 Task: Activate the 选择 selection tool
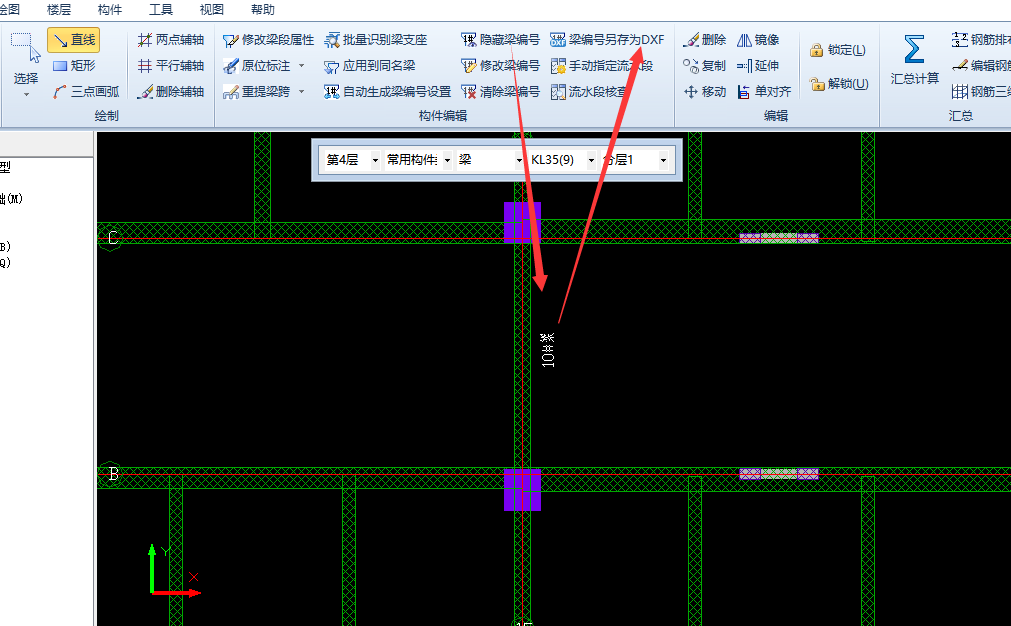point(26,57)
